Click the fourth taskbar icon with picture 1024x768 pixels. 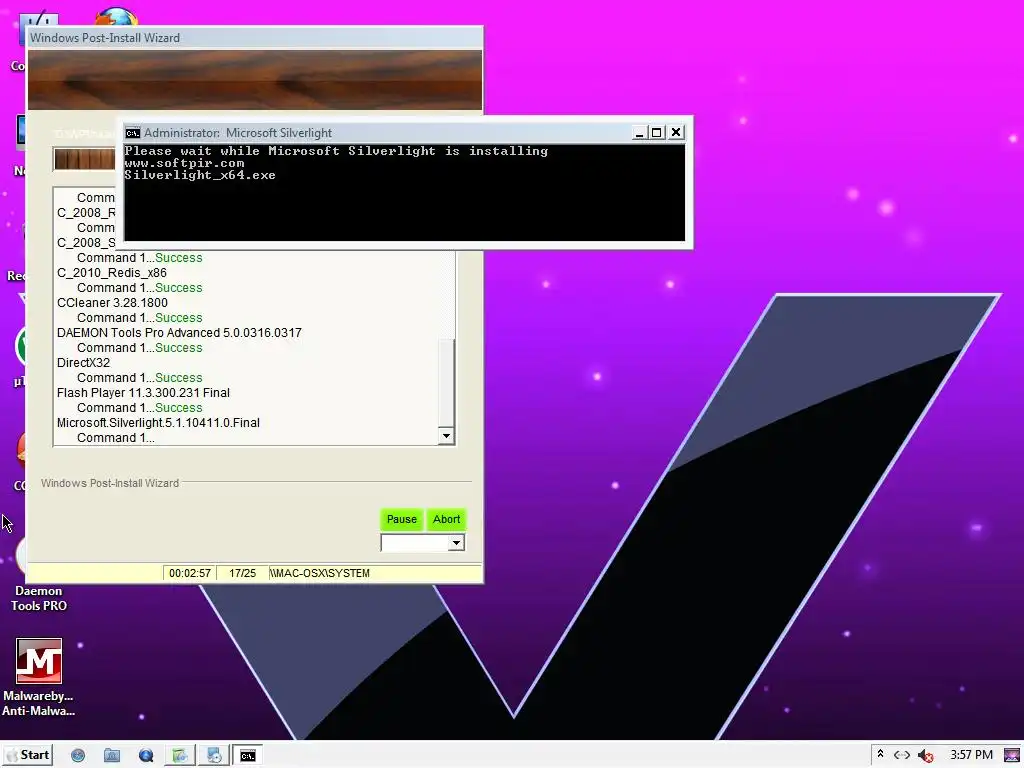(x=180, y=756)
